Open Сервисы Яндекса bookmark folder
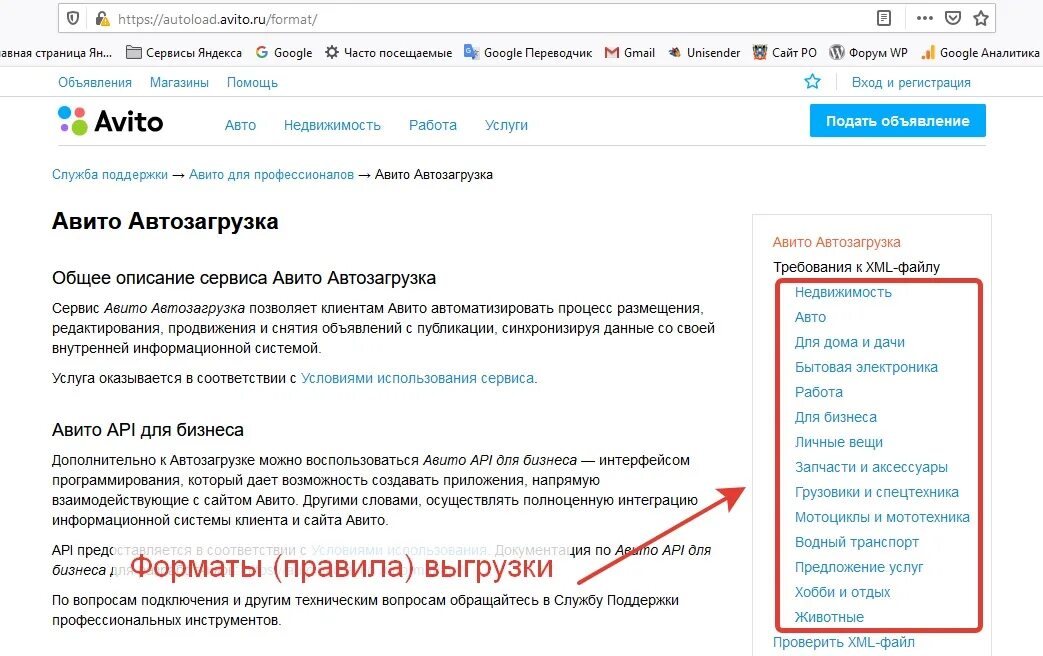1043x656 pixels. (x=184, y=53)
